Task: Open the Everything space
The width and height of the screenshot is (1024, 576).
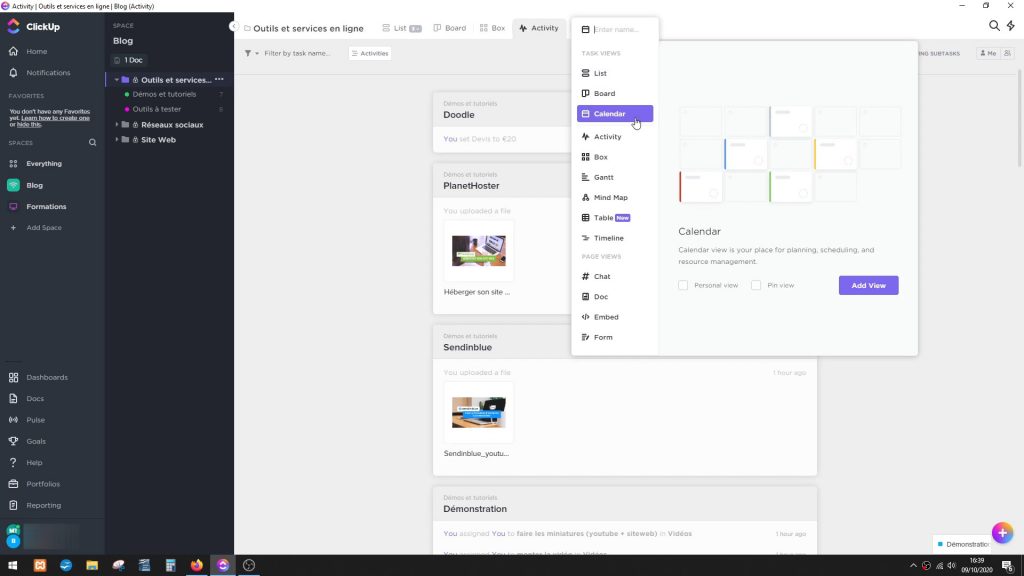Action: click(x=44, y=163)
